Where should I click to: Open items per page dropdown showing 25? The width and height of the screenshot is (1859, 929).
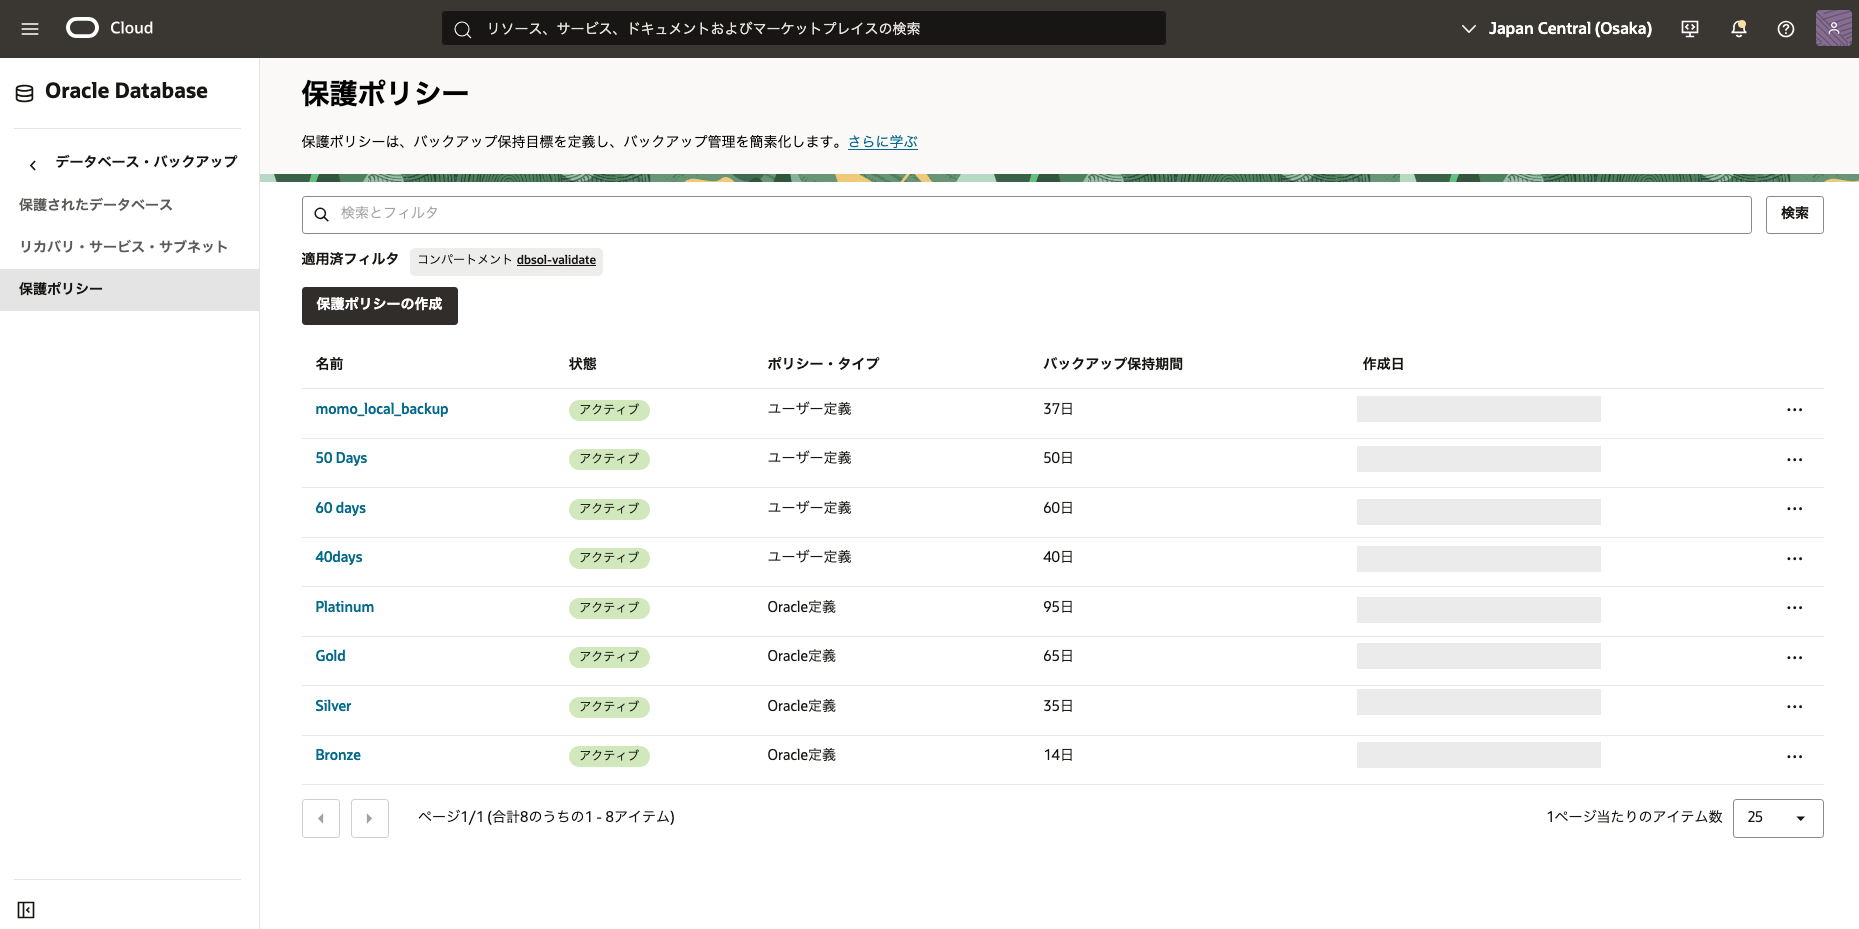tap(1777, 818)
